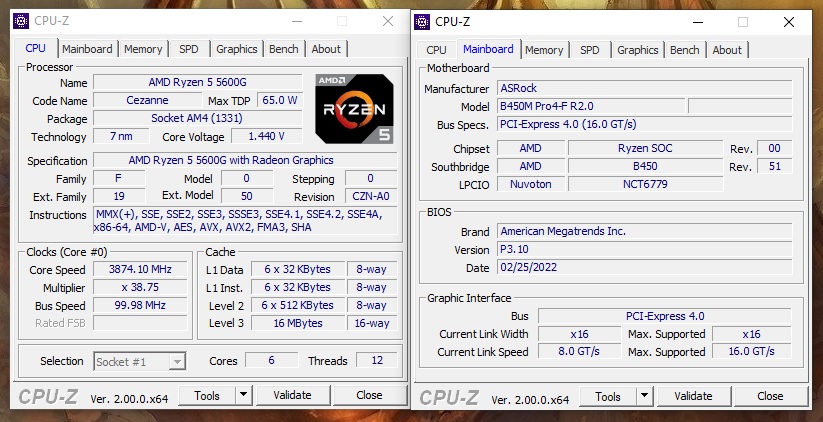Click motherboard Model B450M Pro4-F R2.0
This screenshot has width=823, height=422.
click(590, 106)
